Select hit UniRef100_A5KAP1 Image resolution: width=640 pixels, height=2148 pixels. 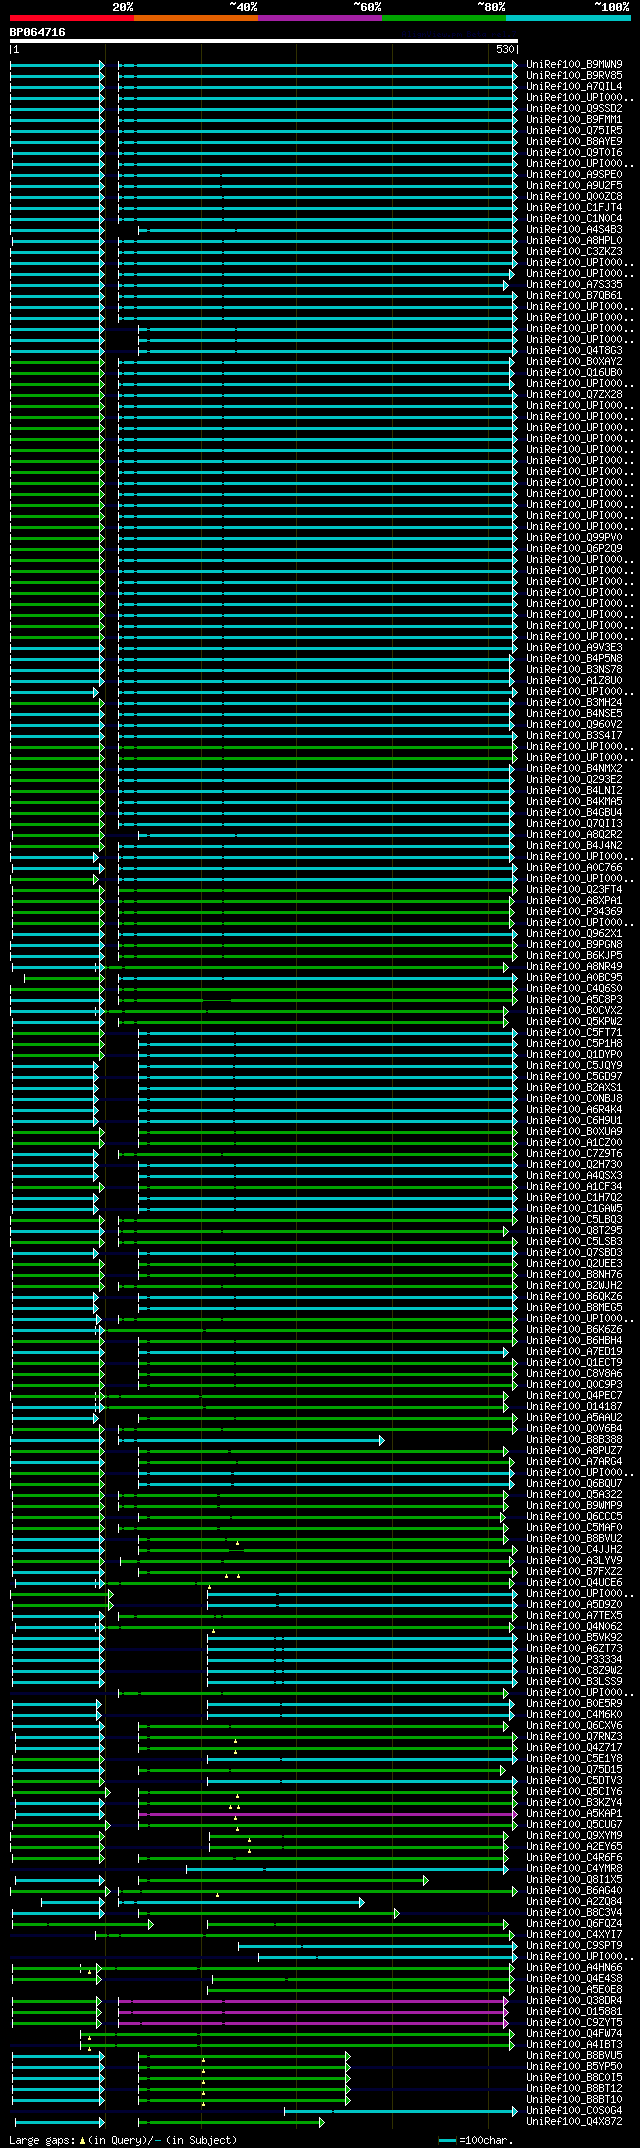(574, 1813)
